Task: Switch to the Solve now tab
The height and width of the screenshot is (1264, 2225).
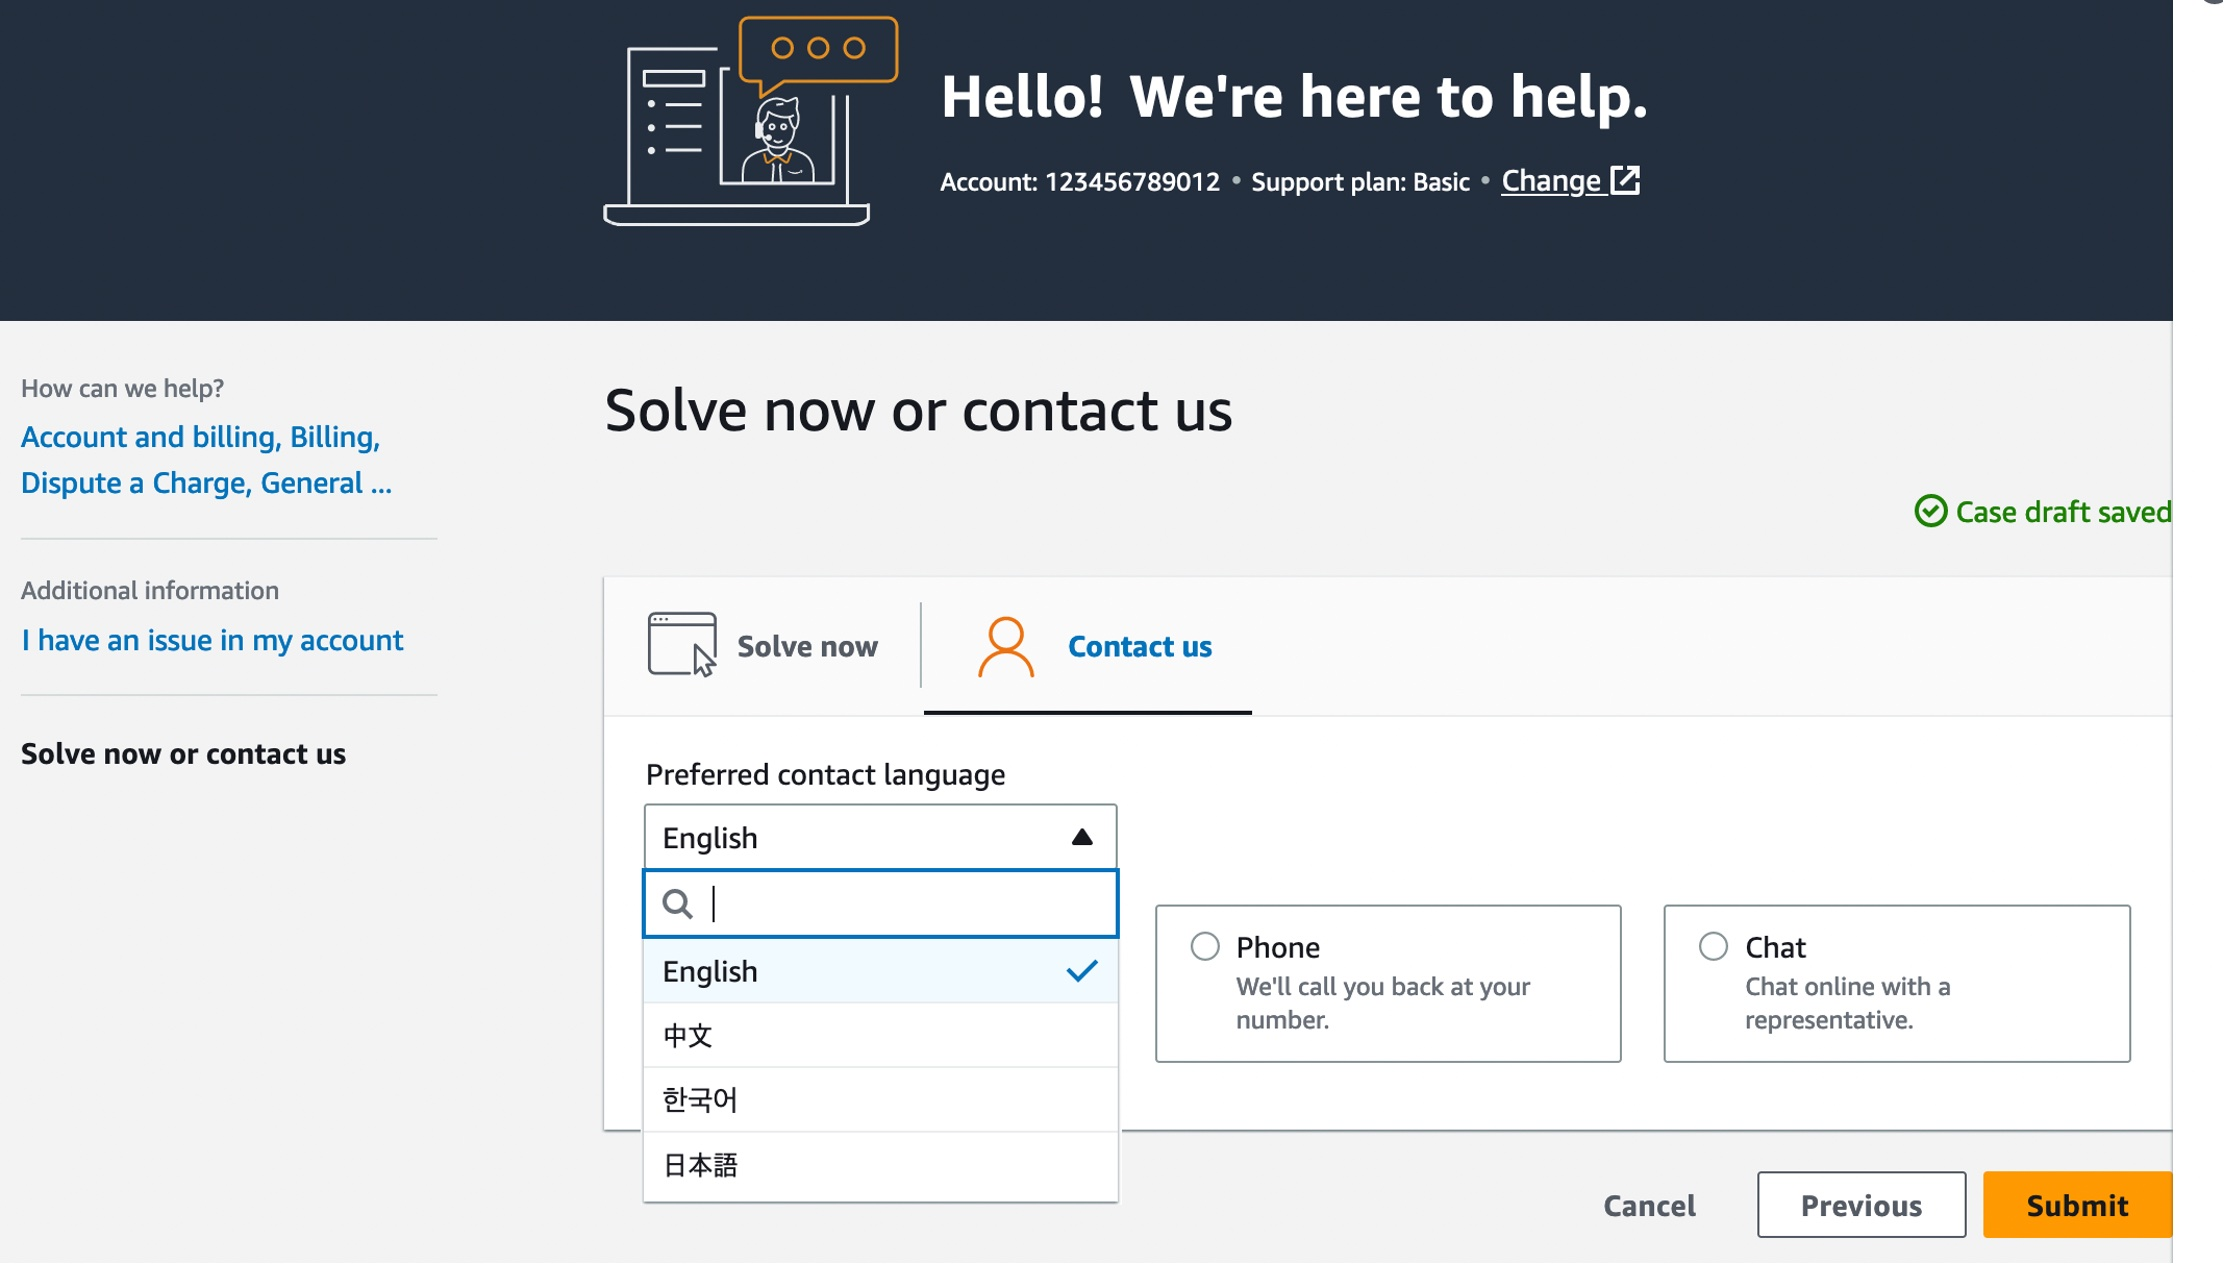Action: [x=806, y=645]
